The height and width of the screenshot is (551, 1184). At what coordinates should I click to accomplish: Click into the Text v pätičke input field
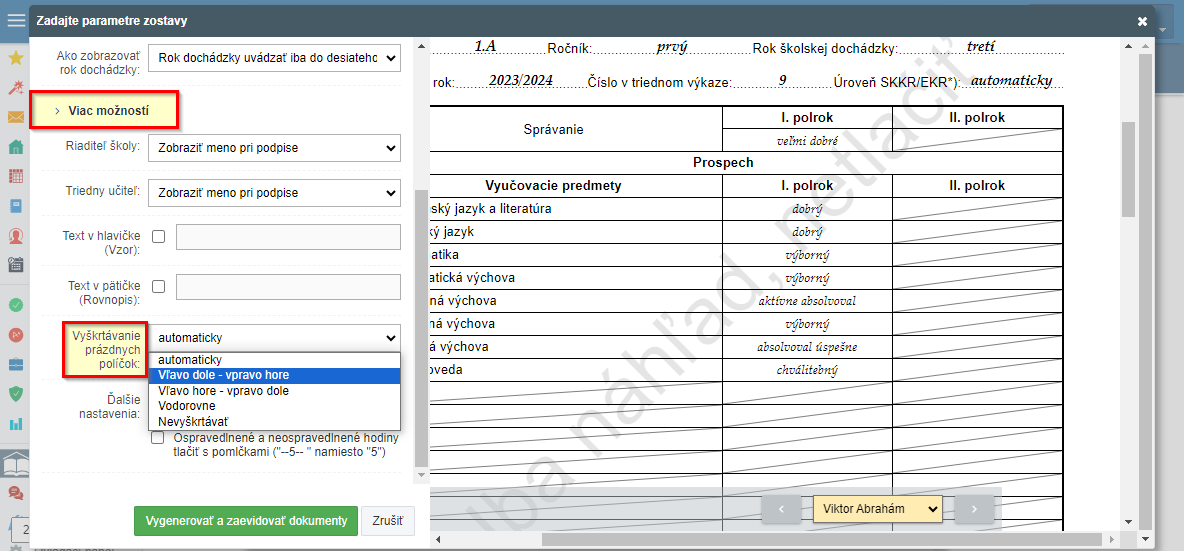click(x=288, y=287)
